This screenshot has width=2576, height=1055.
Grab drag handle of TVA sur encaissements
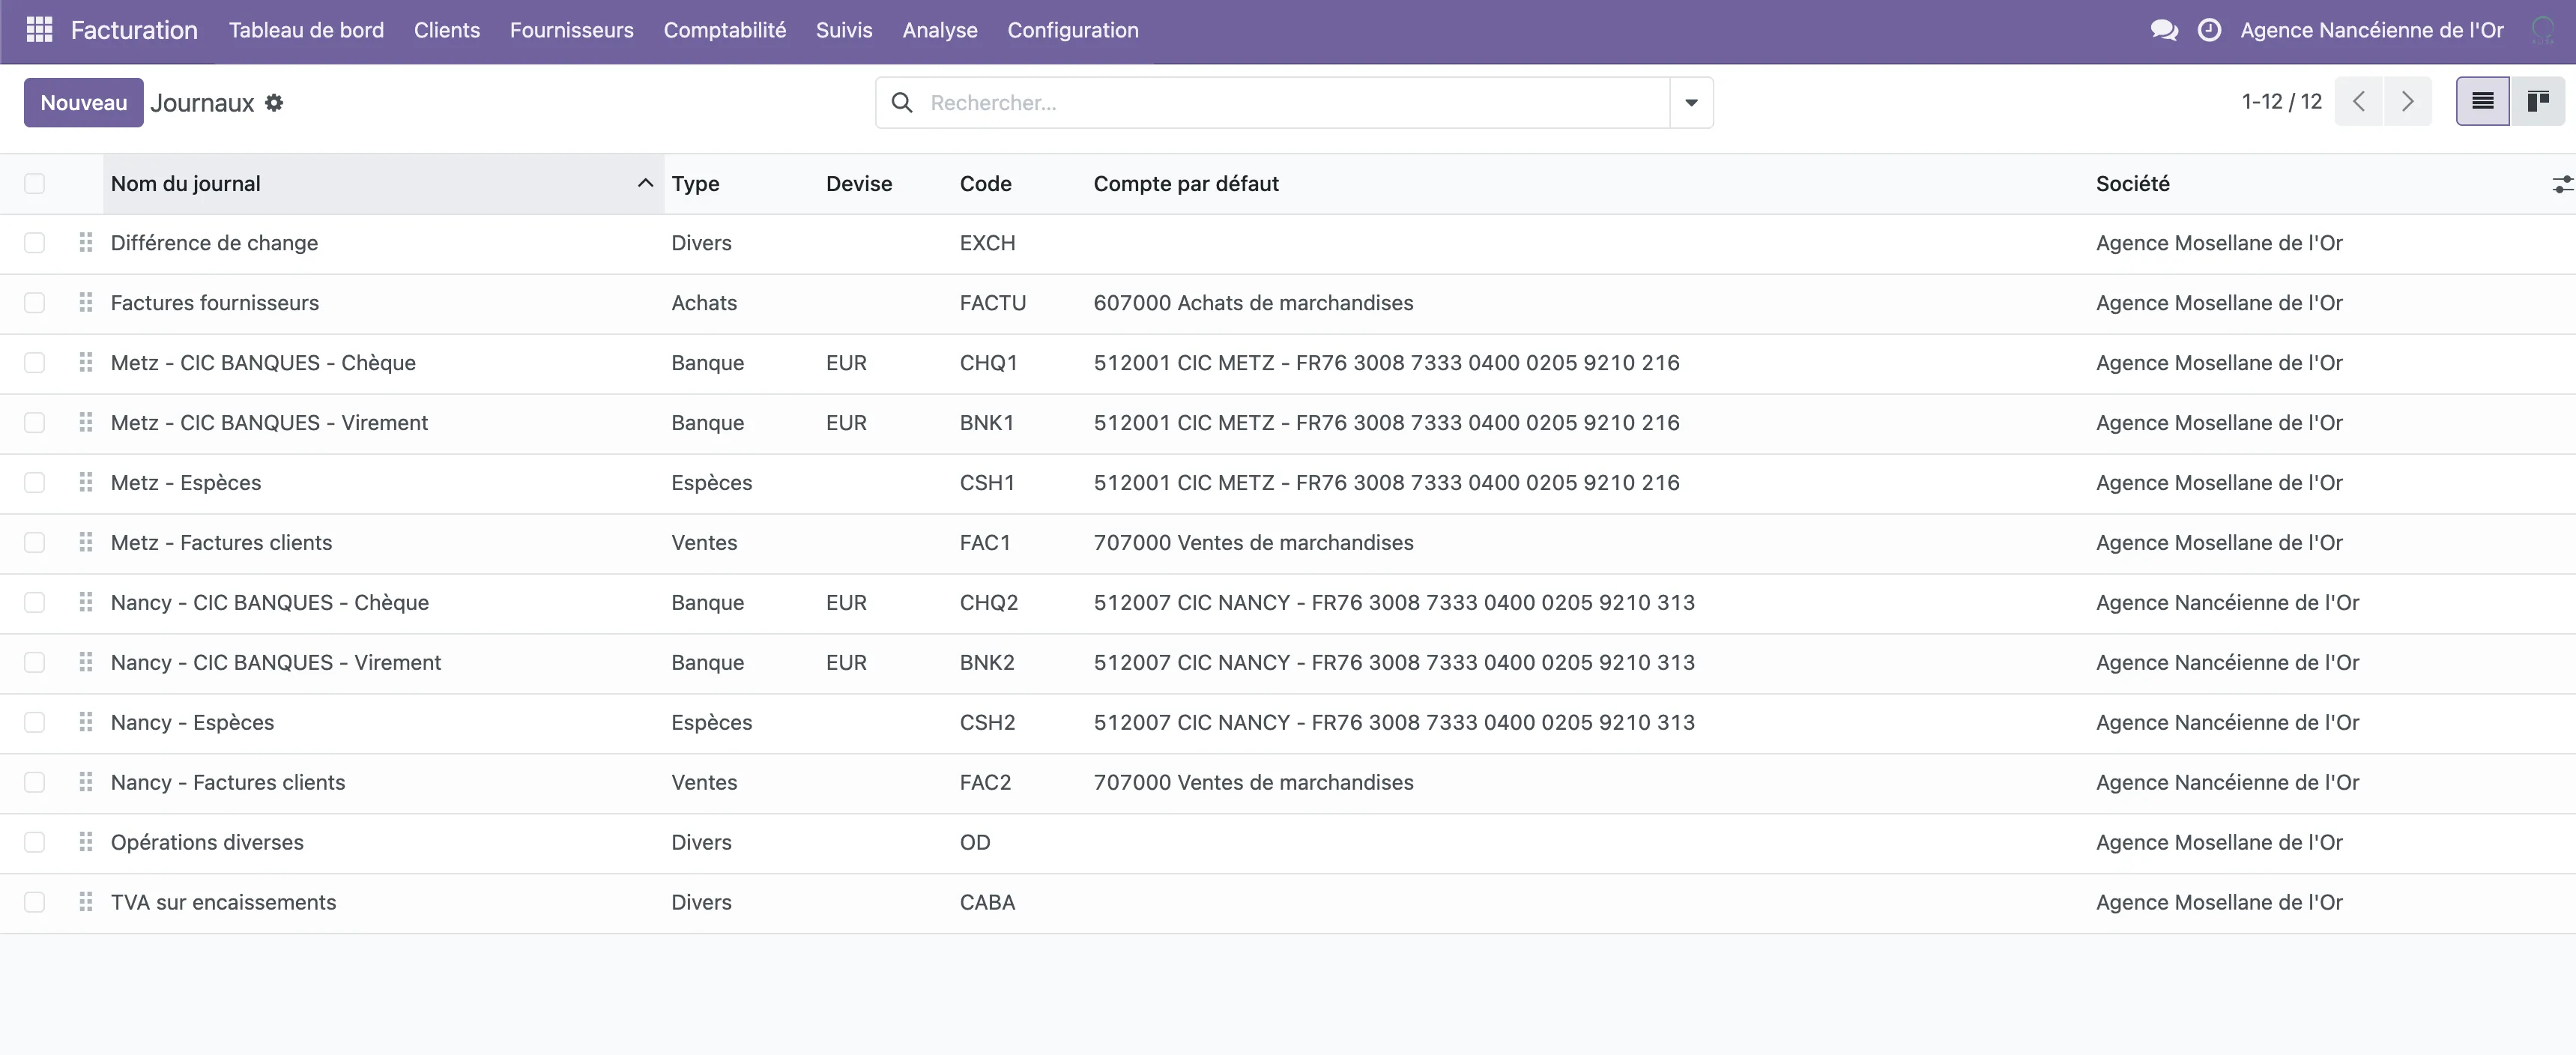(86, 903)
